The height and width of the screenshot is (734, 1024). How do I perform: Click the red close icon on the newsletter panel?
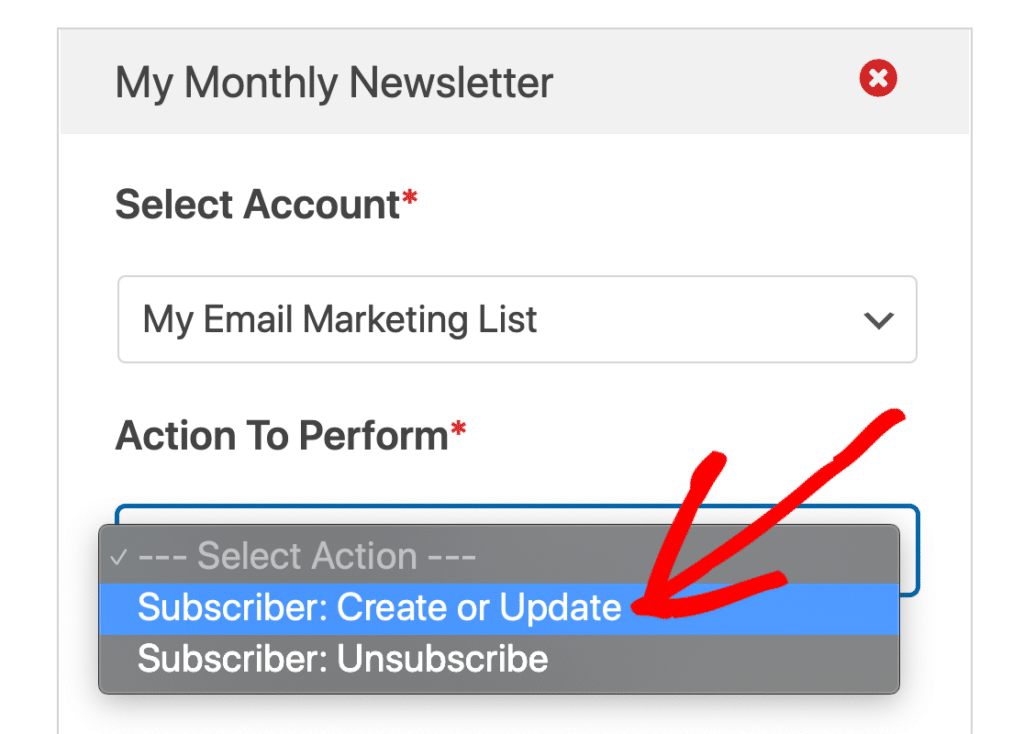[877, 78]
